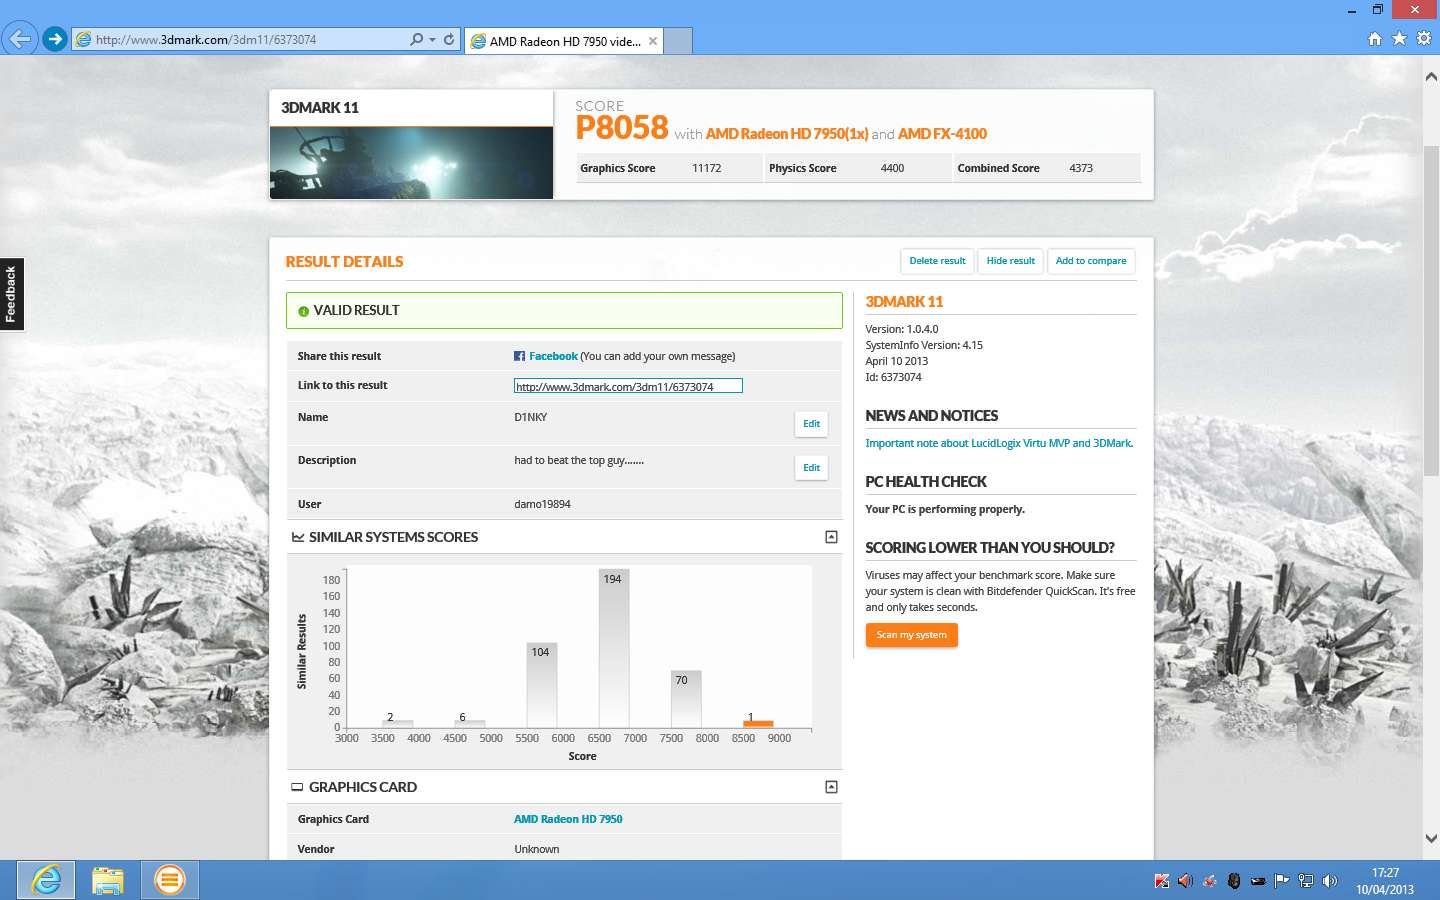Click the mouse device tray icon
This screenshot has height=900, width=1440.
tap(1234, 881)
